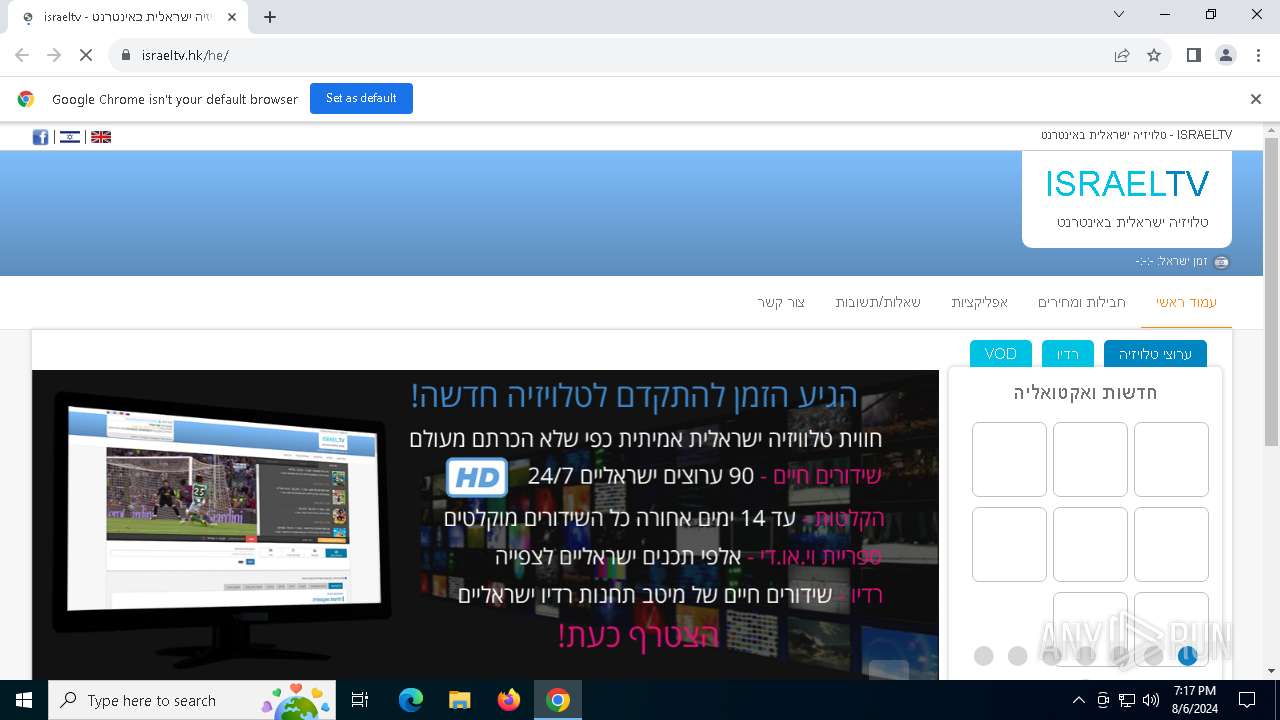Open שאלות/תשובות FAQ menu item
This screenshot has height=720, width=1280.
[878, 302]
